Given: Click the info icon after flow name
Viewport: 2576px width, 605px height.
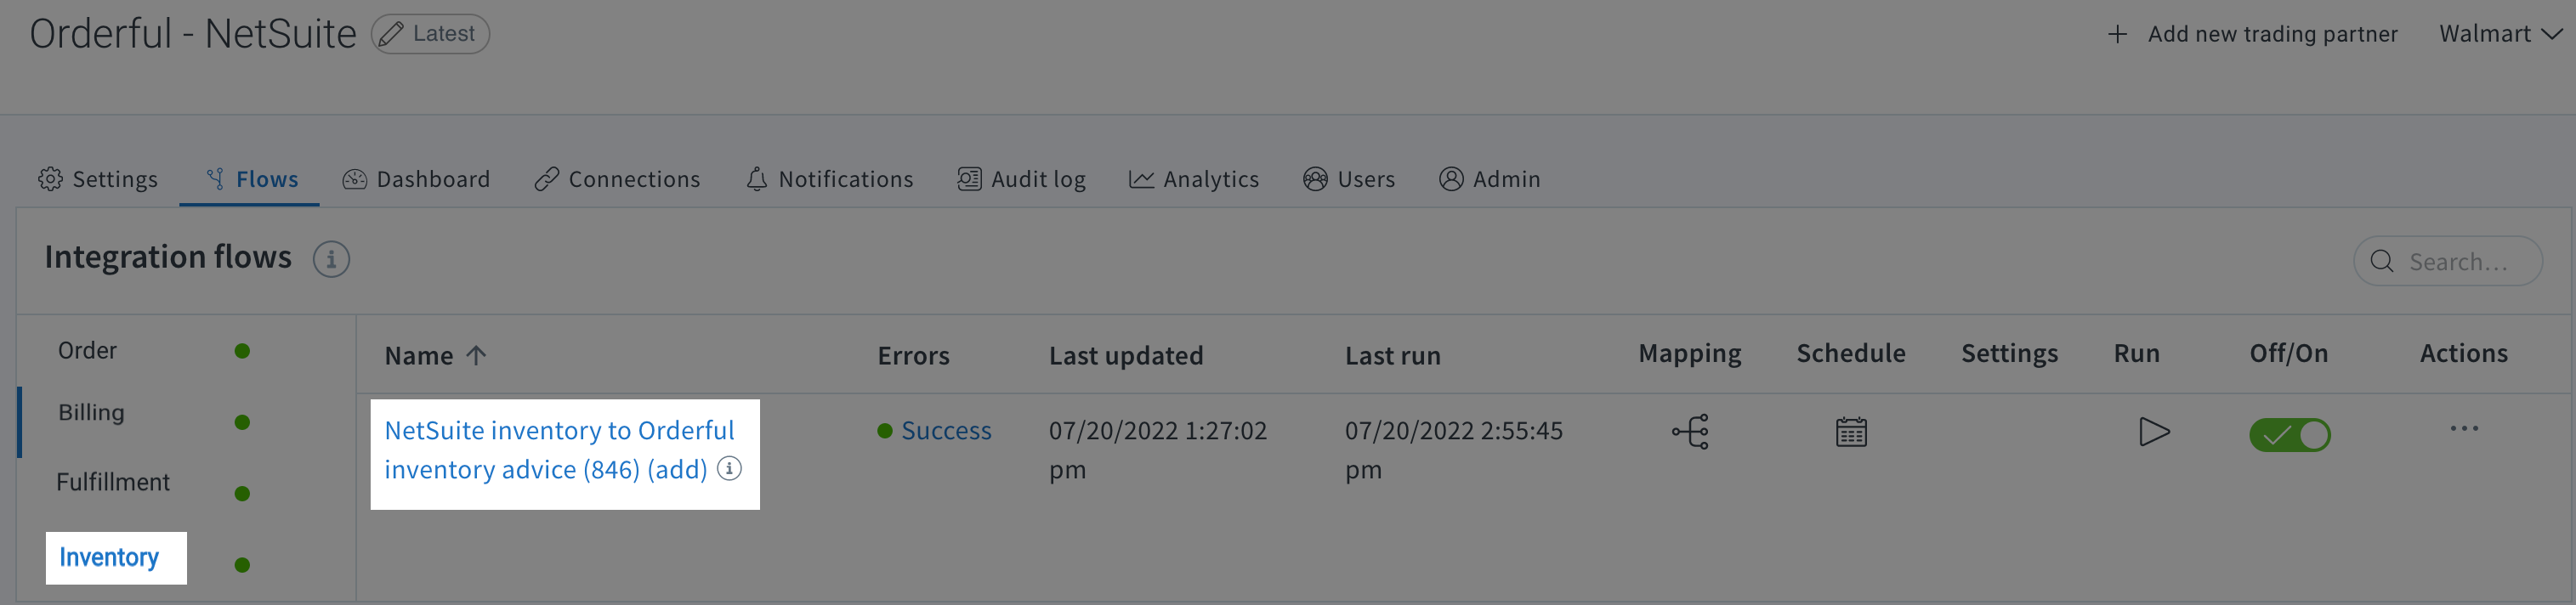Looking at the screenshot, I should coord(730,468).
